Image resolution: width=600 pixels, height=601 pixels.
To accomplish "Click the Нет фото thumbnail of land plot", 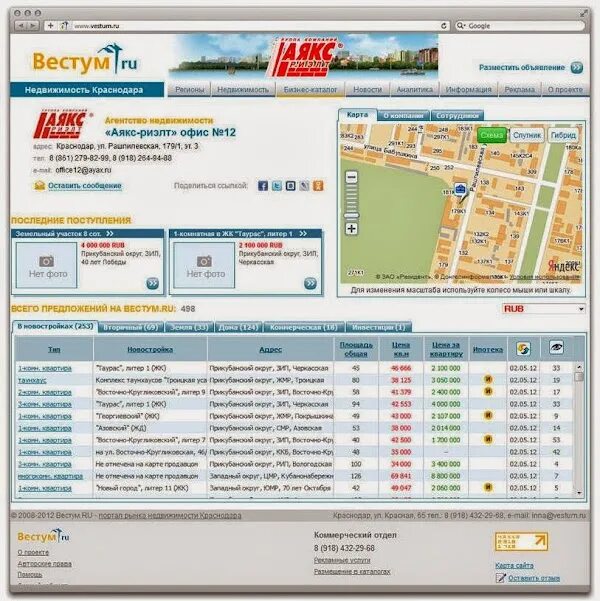I will [47, 265].
